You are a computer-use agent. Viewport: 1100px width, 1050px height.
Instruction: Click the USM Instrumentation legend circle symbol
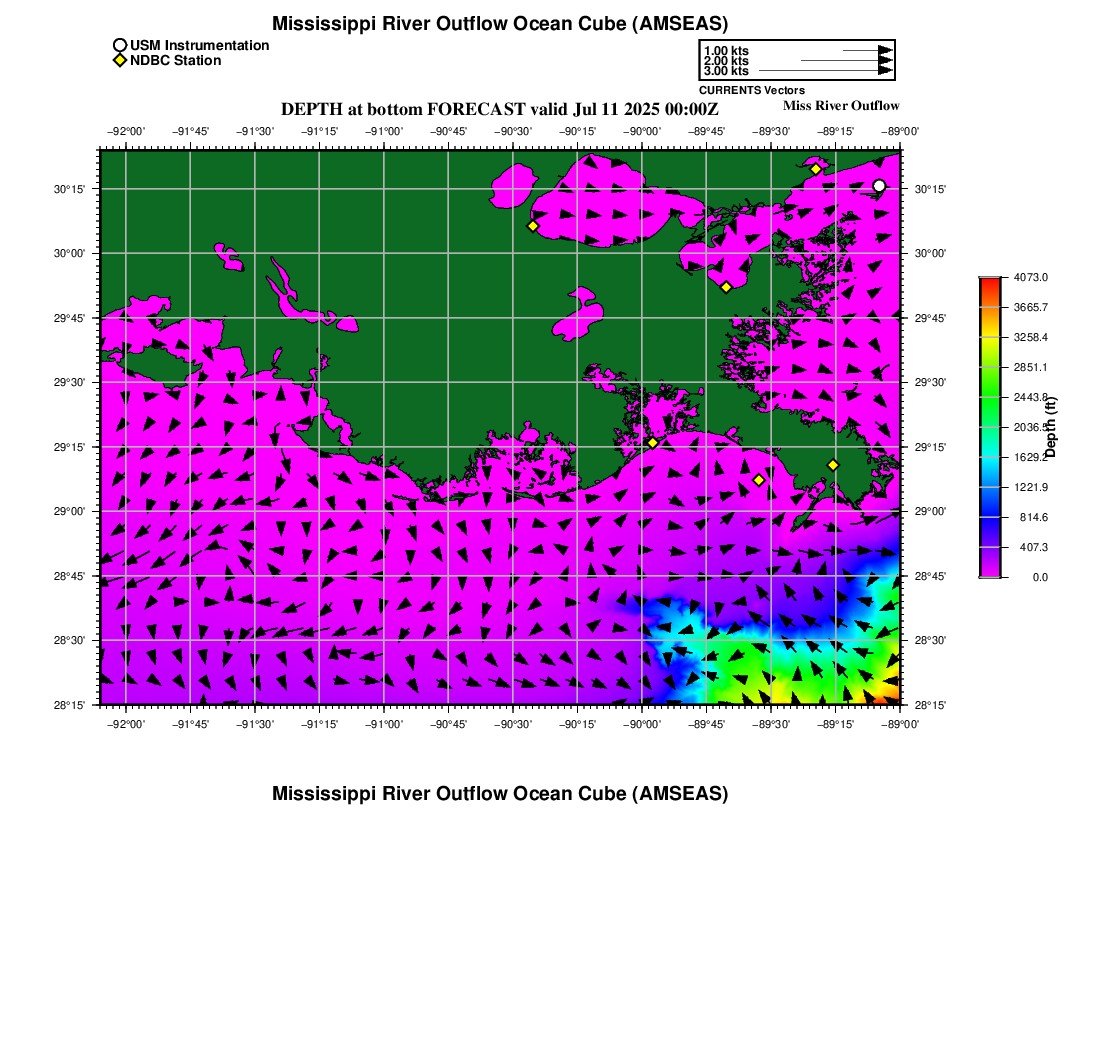(x=120, y=45)
